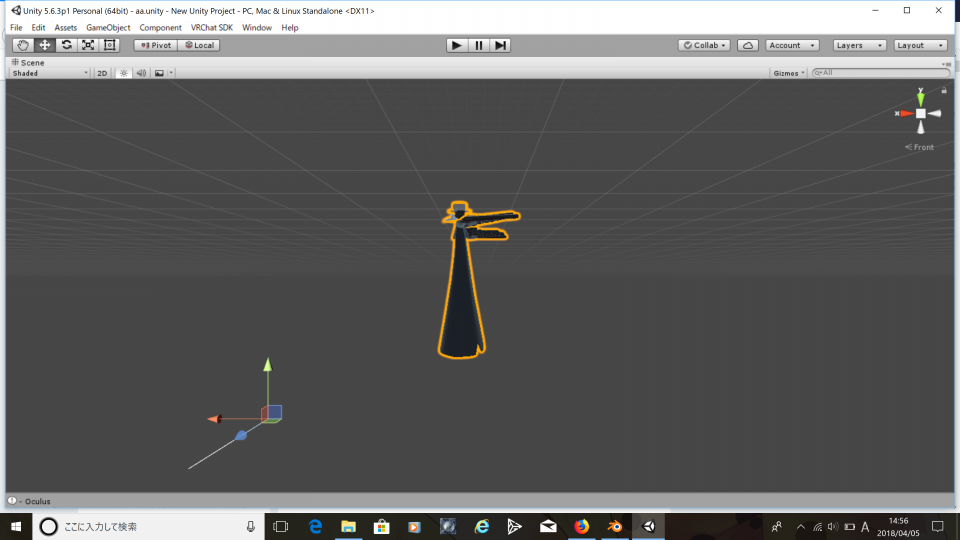Select the Rect transform tool
The height and width of the screenshot is (540, 960).
pos(110,45)
